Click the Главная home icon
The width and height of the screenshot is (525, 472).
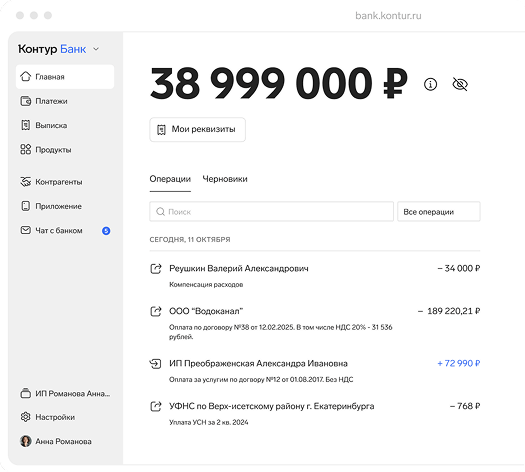pyautogui.click(x=26, y=77)
